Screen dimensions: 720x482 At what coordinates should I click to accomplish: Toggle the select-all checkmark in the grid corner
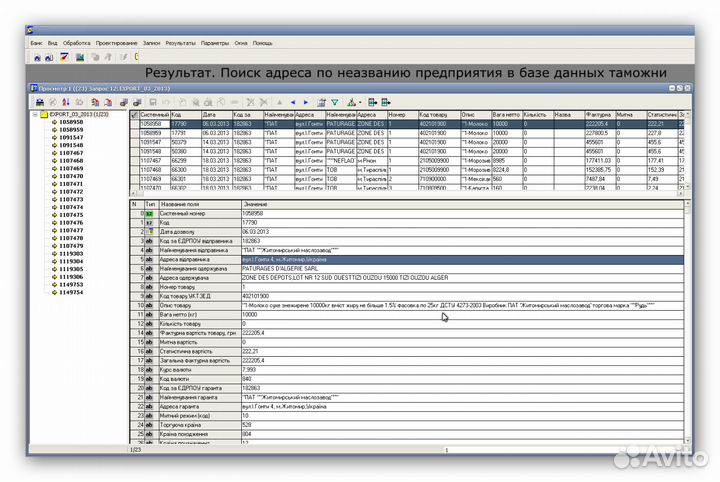coord(134,116)
